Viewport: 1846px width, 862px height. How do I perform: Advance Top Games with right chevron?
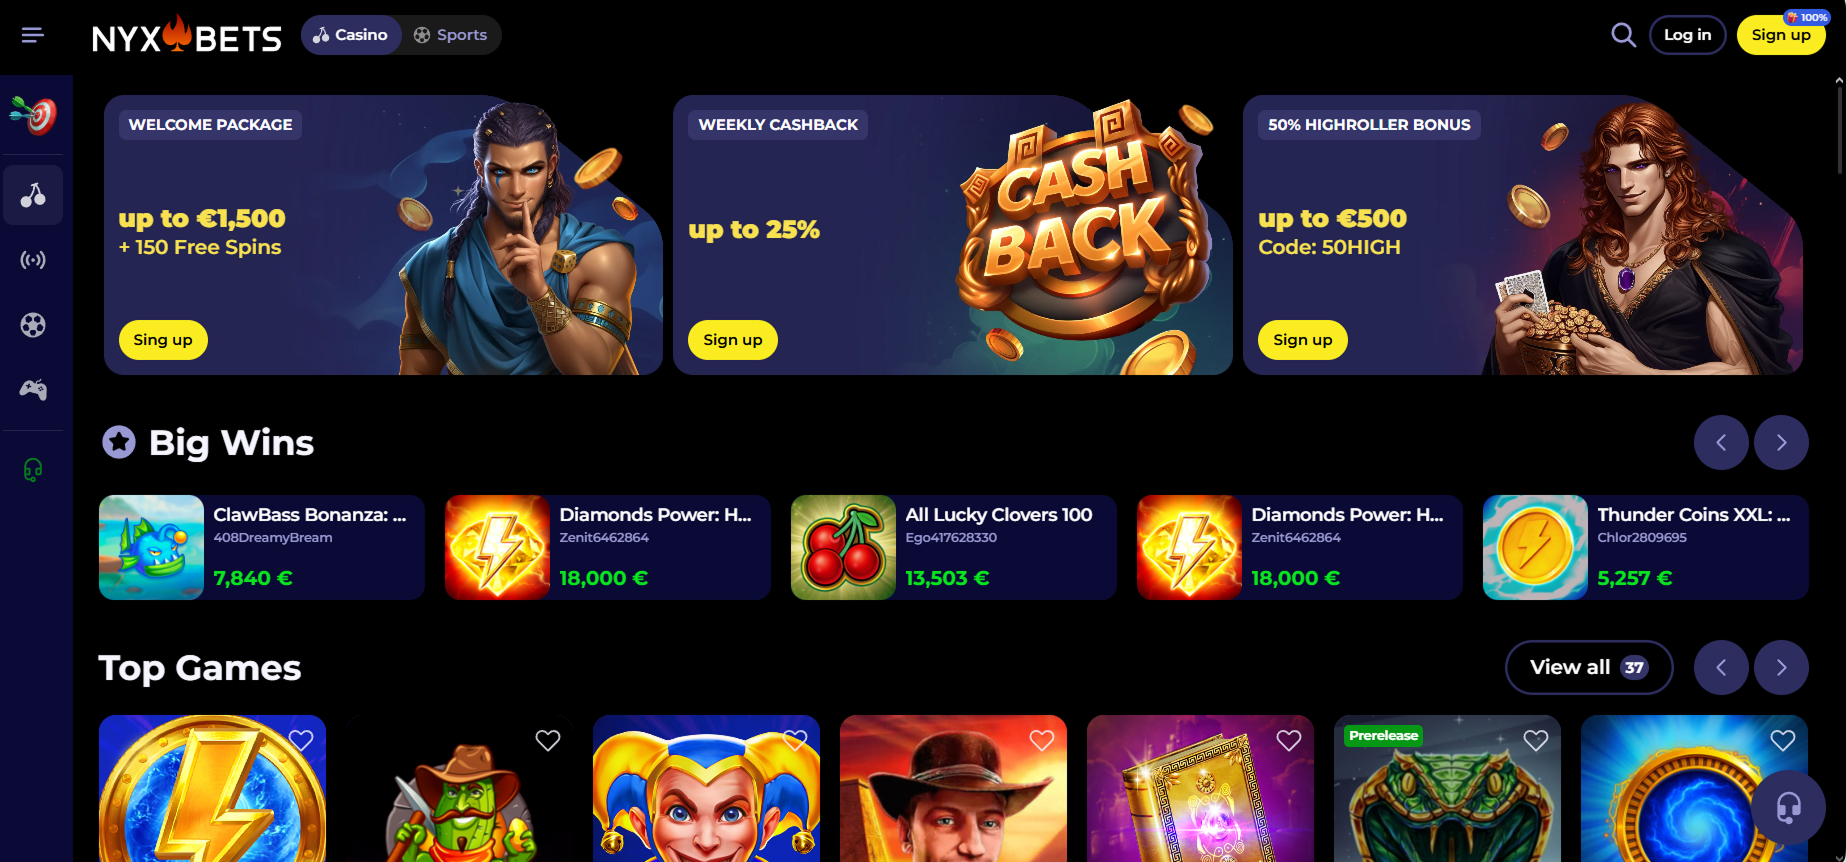1781,667
